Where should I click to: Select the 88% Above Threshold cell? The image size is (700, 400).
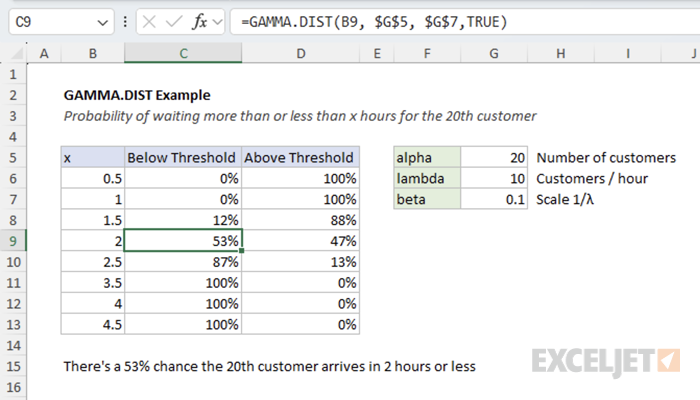click(300, 220)
